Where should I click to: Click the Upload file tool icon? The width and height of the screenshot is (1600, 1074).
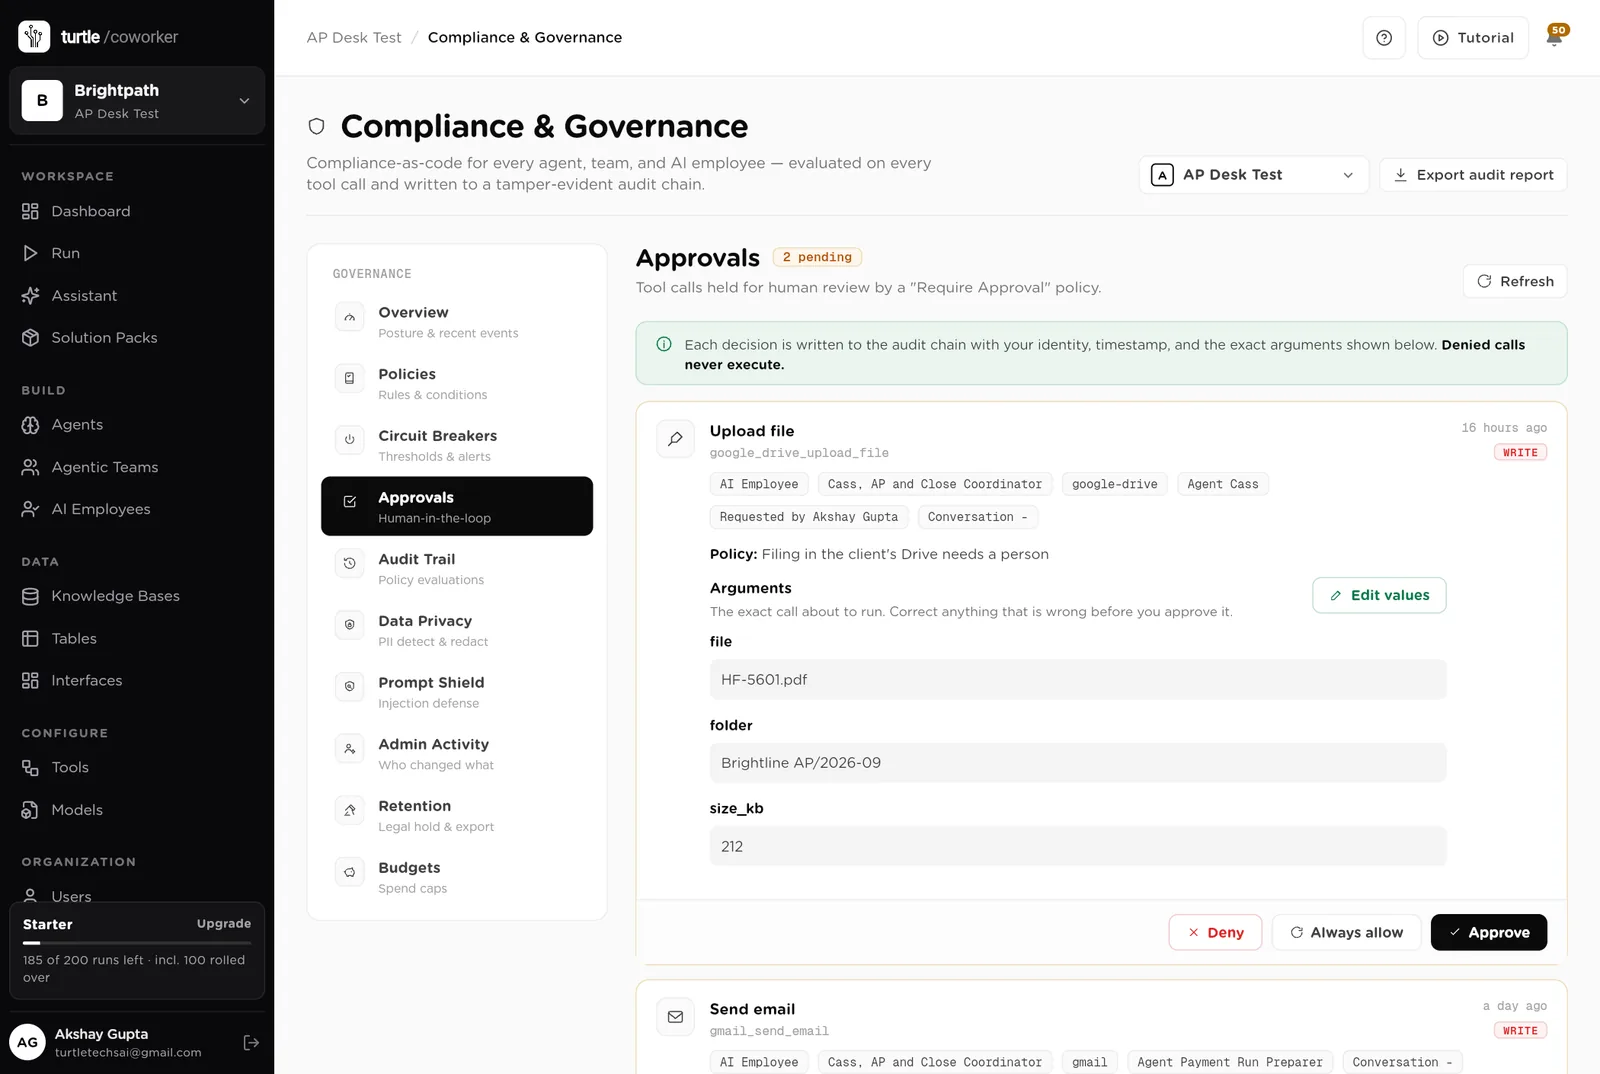tap(675, 439)
